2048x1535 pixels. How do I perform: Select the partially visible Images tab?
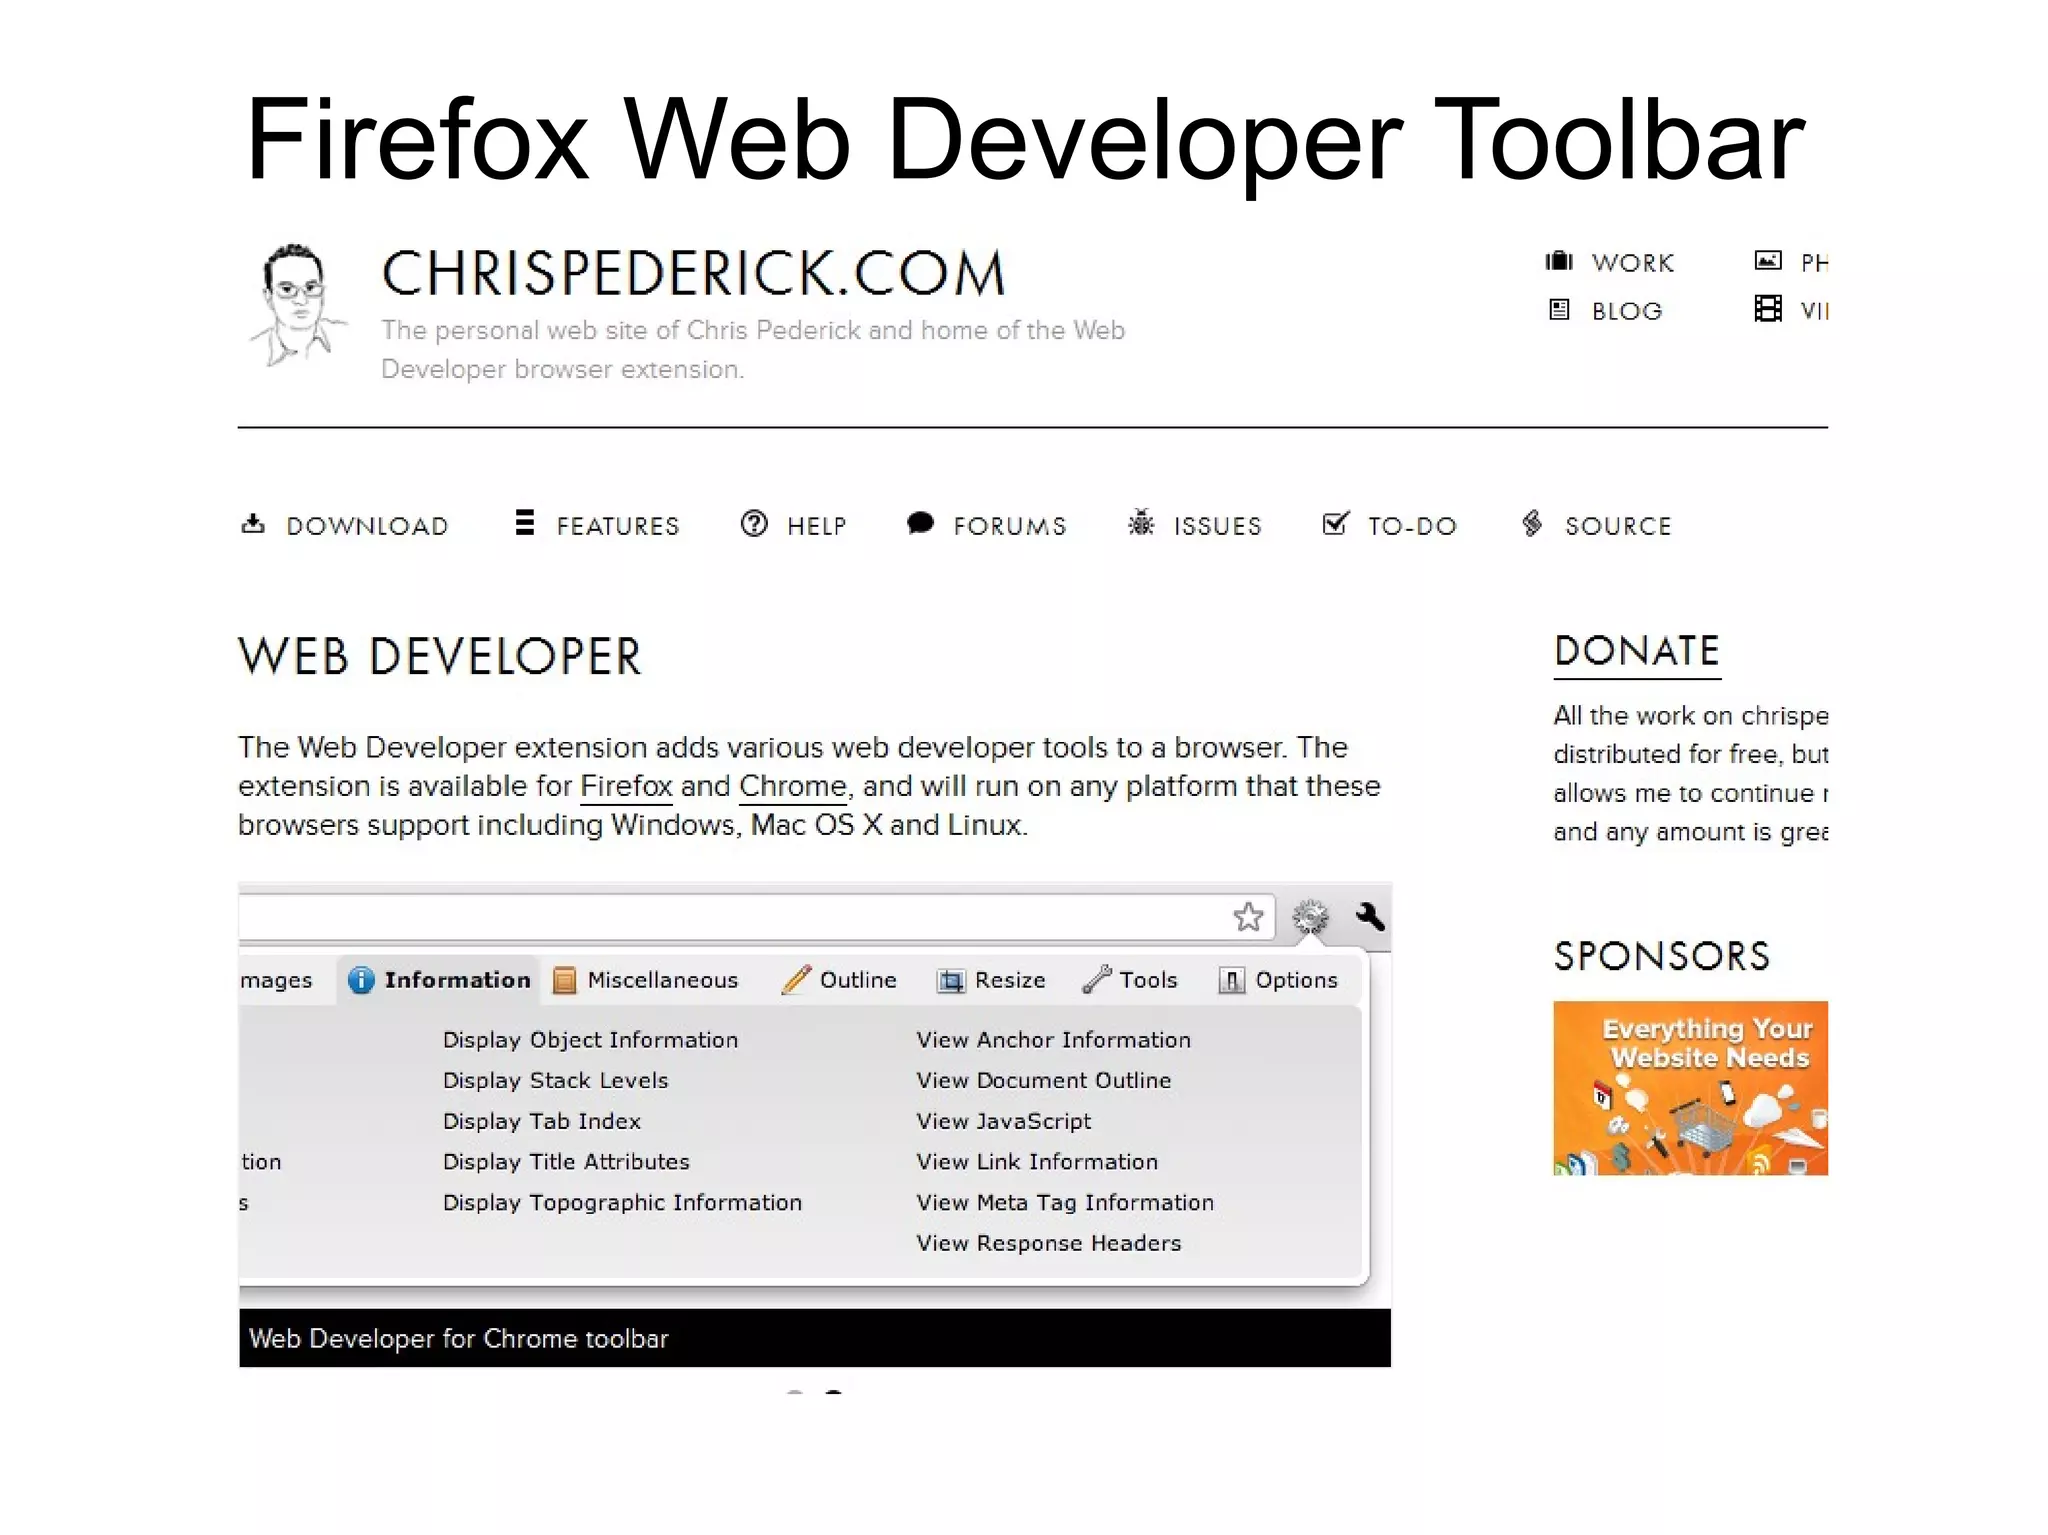point(276,981)
